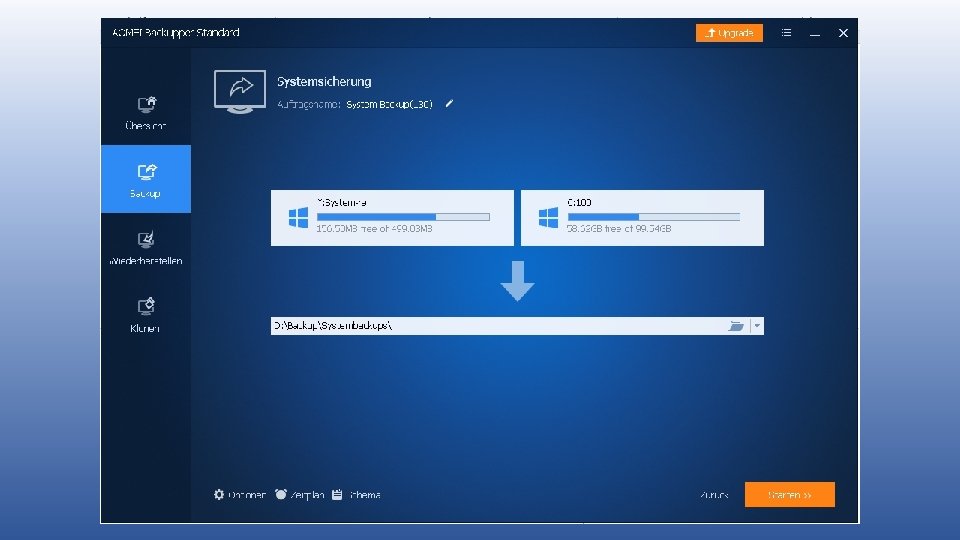Click the task name System Backup text
This screenshot has width=960, height=540.
(389, 105)
